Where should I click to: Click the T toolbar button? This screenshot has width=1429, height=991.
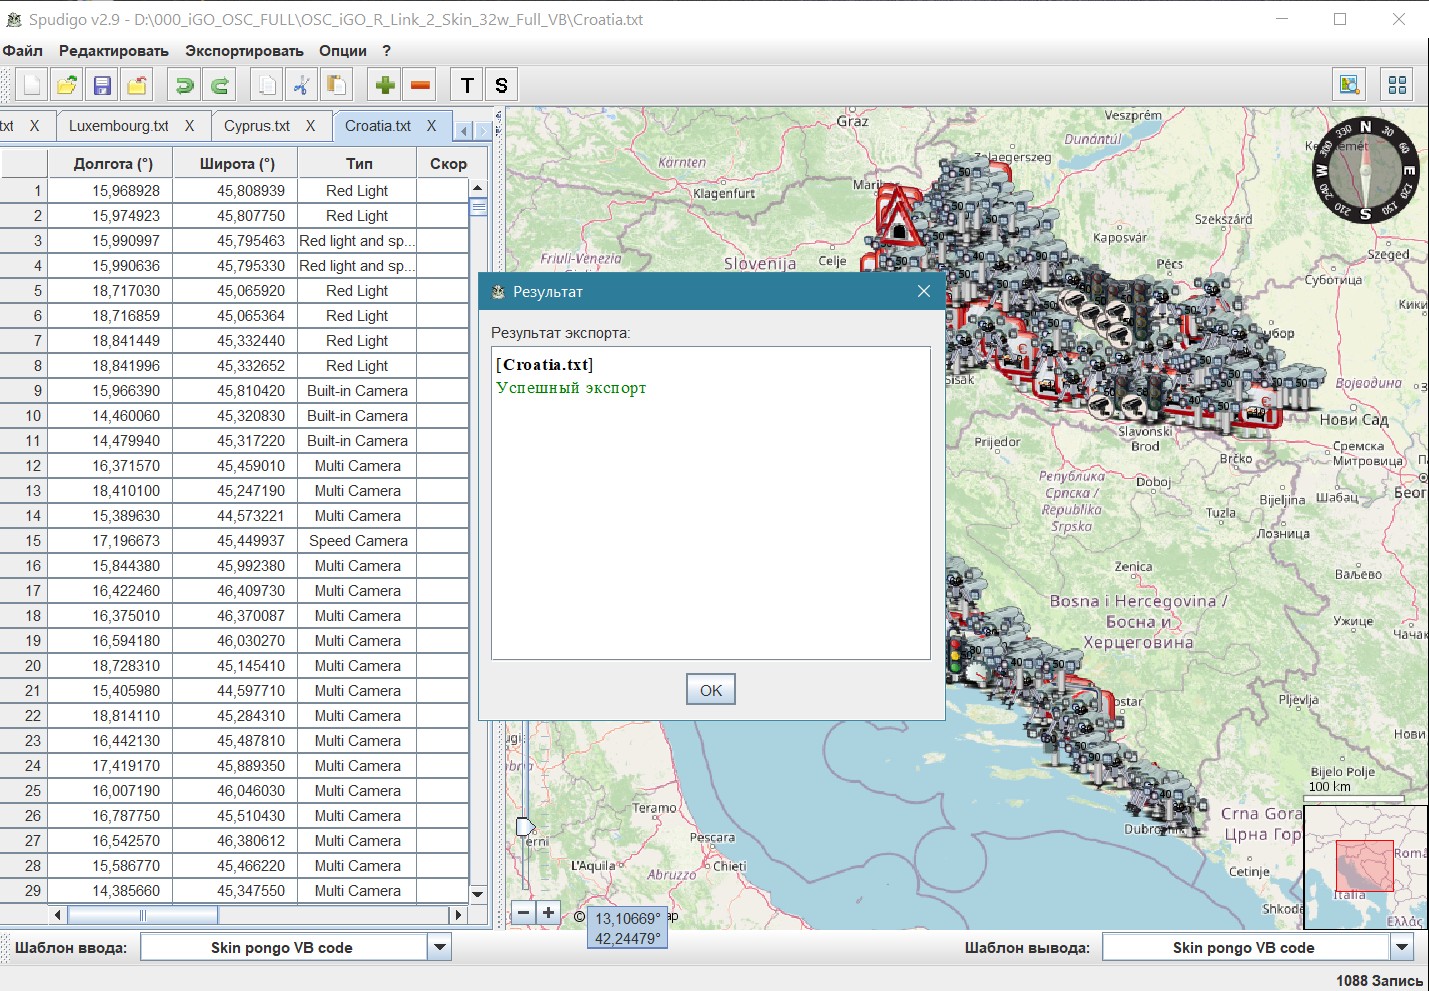point(467,85)
